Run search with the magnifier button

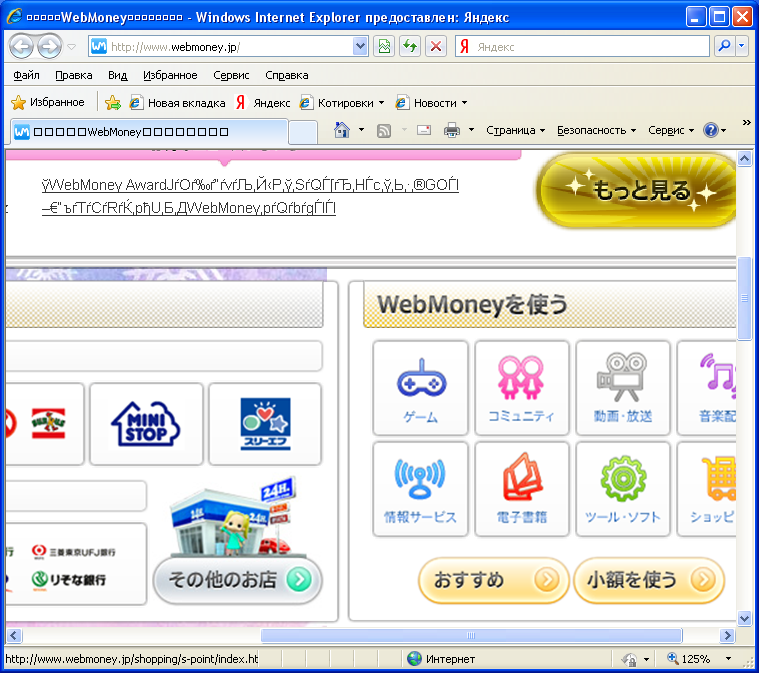pyautogui.click(x=725, y=46)
